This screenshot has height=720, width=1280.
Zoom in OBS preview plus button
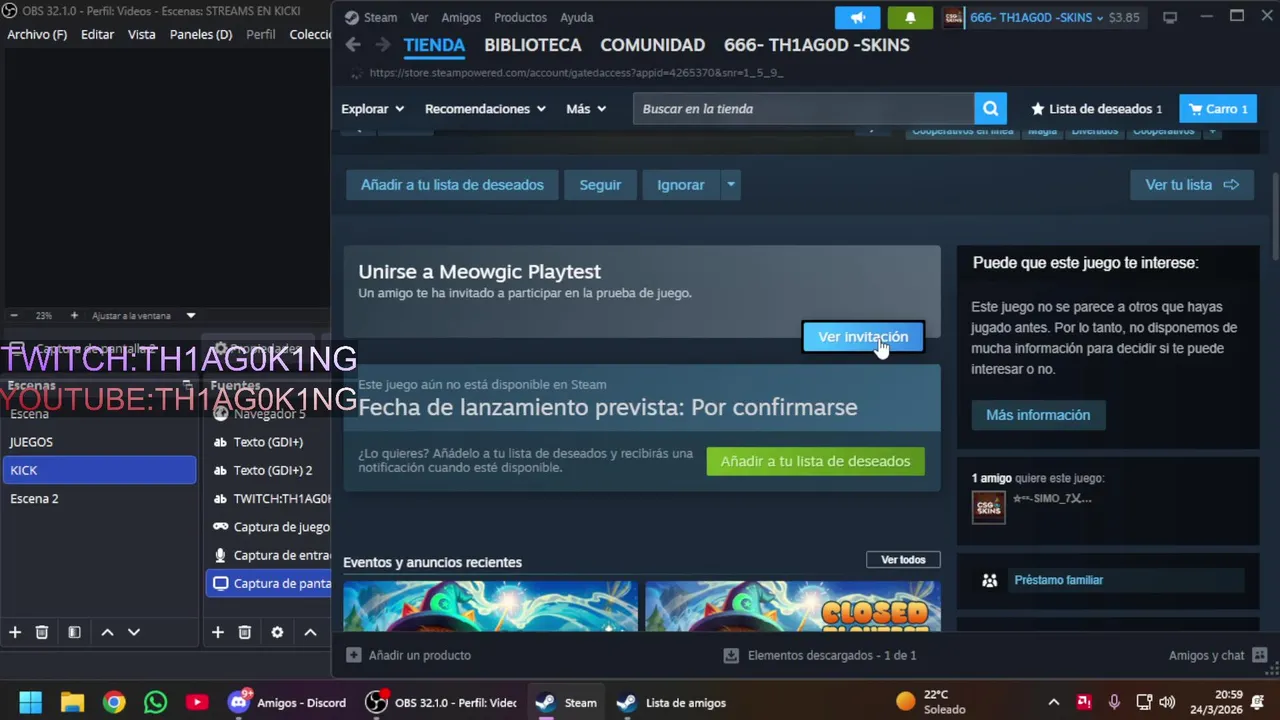pos(74,315)
